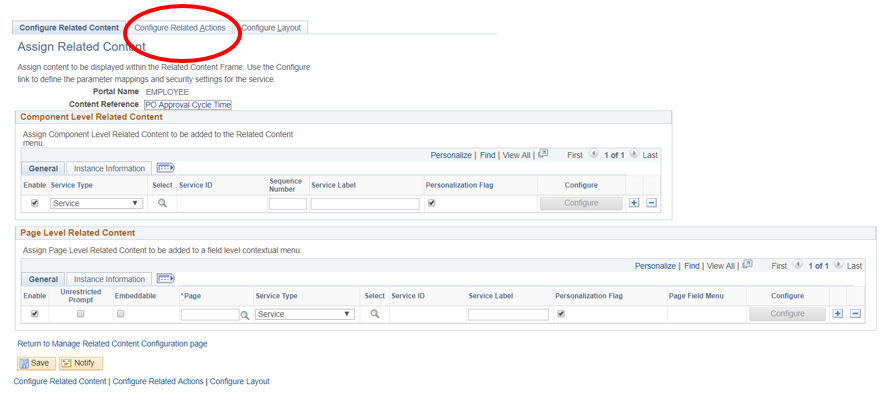Show all columns icon in Component Level grid
890x396 pixels.
(x=165, y=168)
